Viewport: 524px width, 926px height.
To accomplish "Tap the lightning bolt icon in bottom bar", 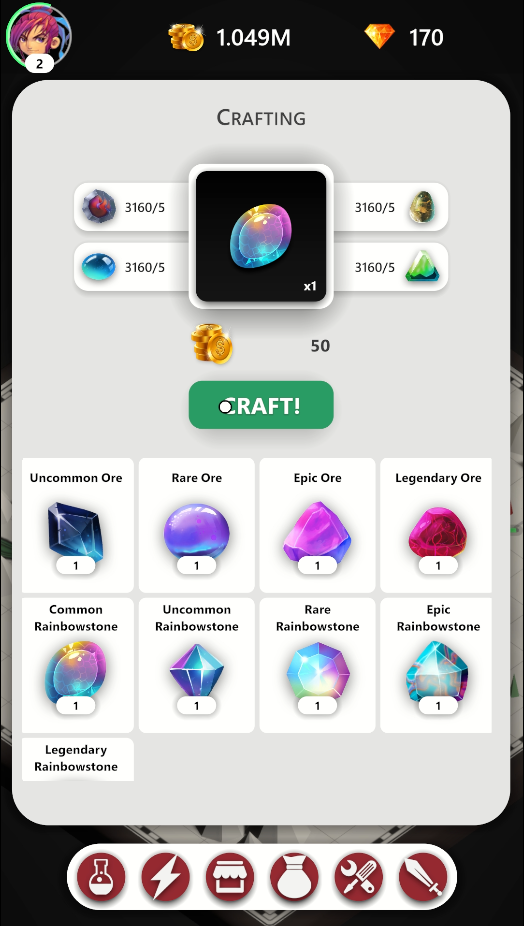I will [165, 876].
